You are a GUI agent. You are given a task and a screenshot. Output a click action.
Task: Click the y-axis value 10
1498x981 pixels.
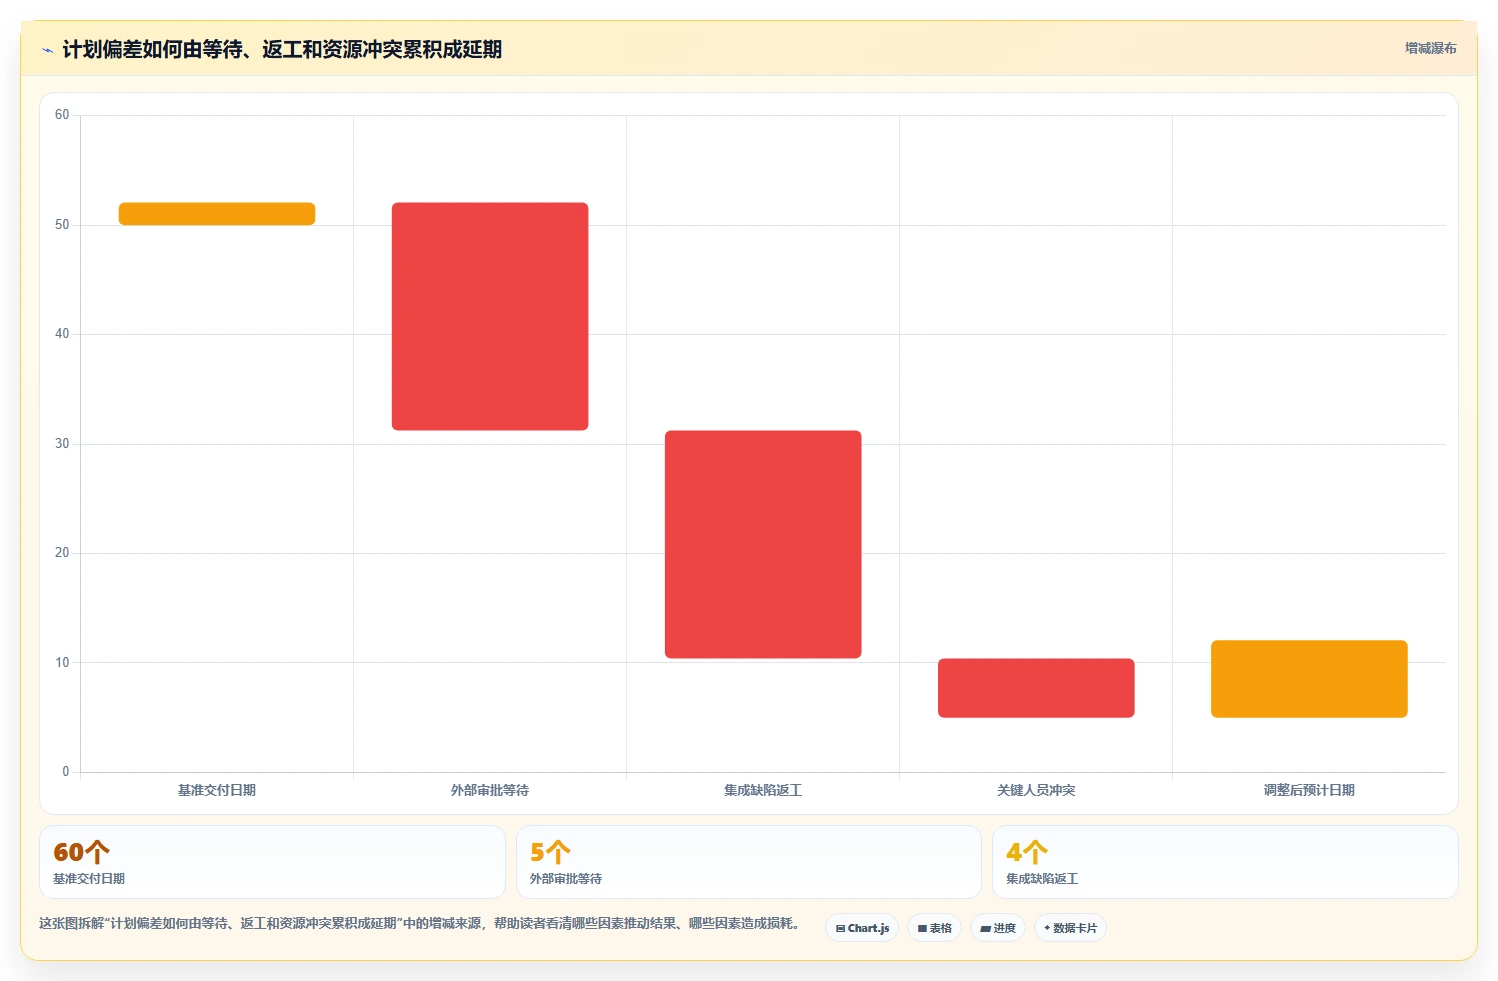tap(62, 663)
